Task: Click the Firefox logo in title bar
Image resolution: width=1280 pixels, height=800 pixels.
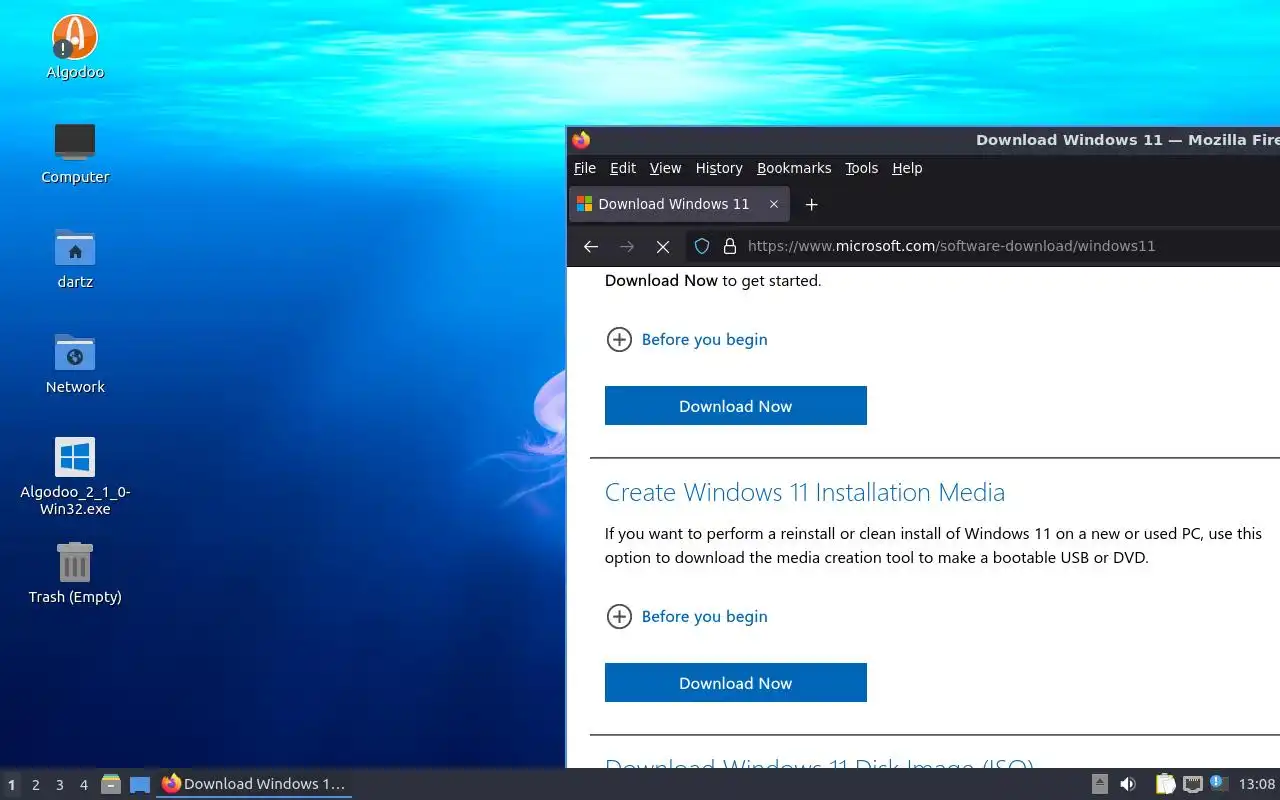Action: pyautogui.click(x=581, y=140)
